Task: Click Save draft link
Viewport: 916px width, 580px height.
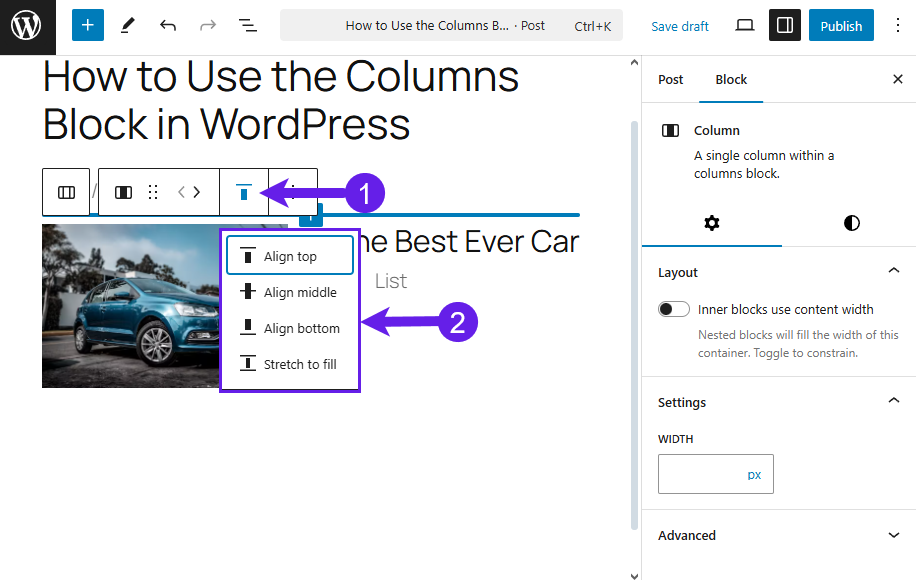Action: click(x=680, y=26)
